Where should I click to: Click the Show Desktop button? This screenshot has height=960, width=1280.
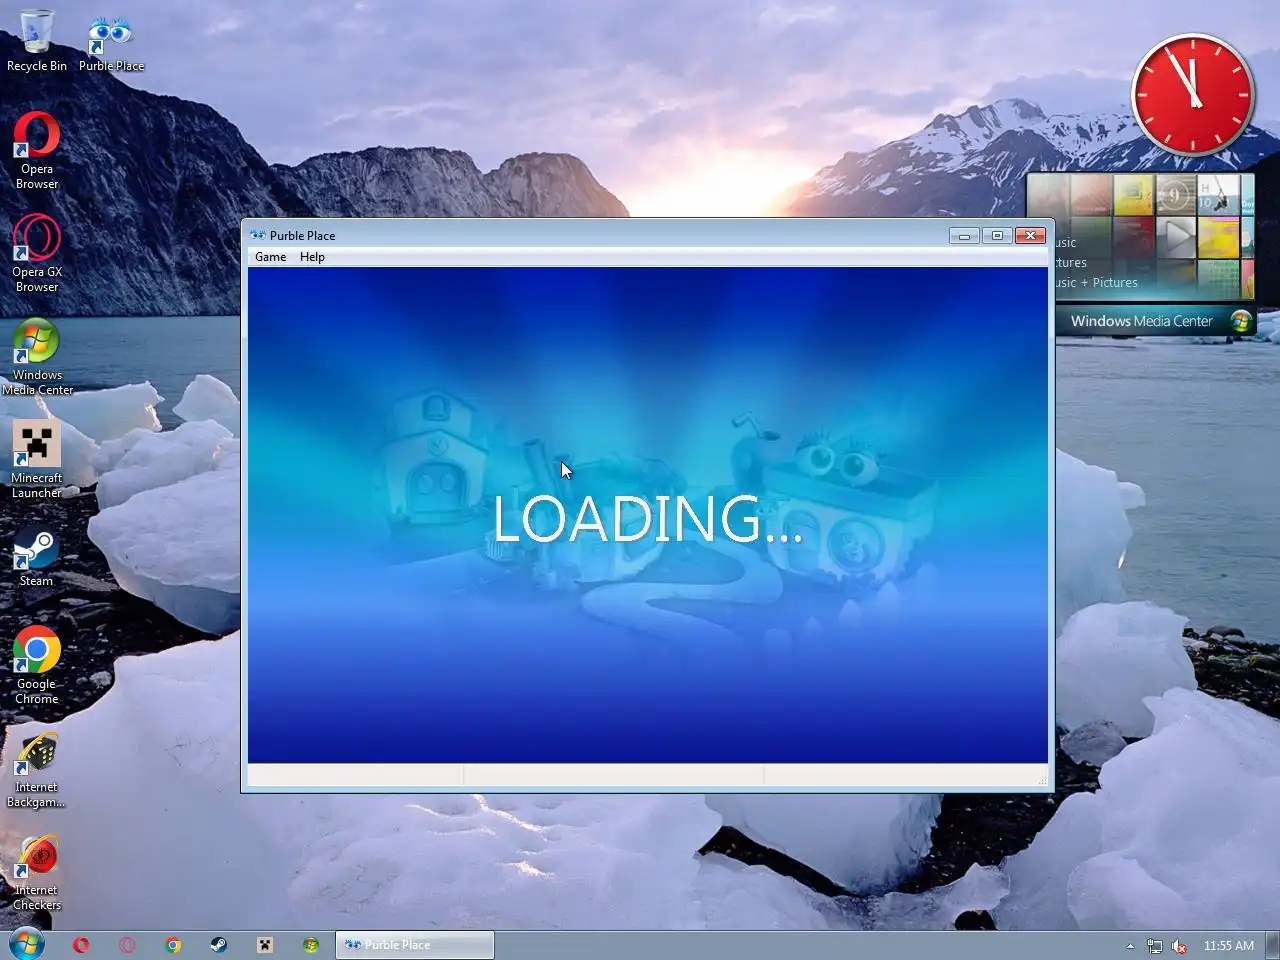point(1273,946)
